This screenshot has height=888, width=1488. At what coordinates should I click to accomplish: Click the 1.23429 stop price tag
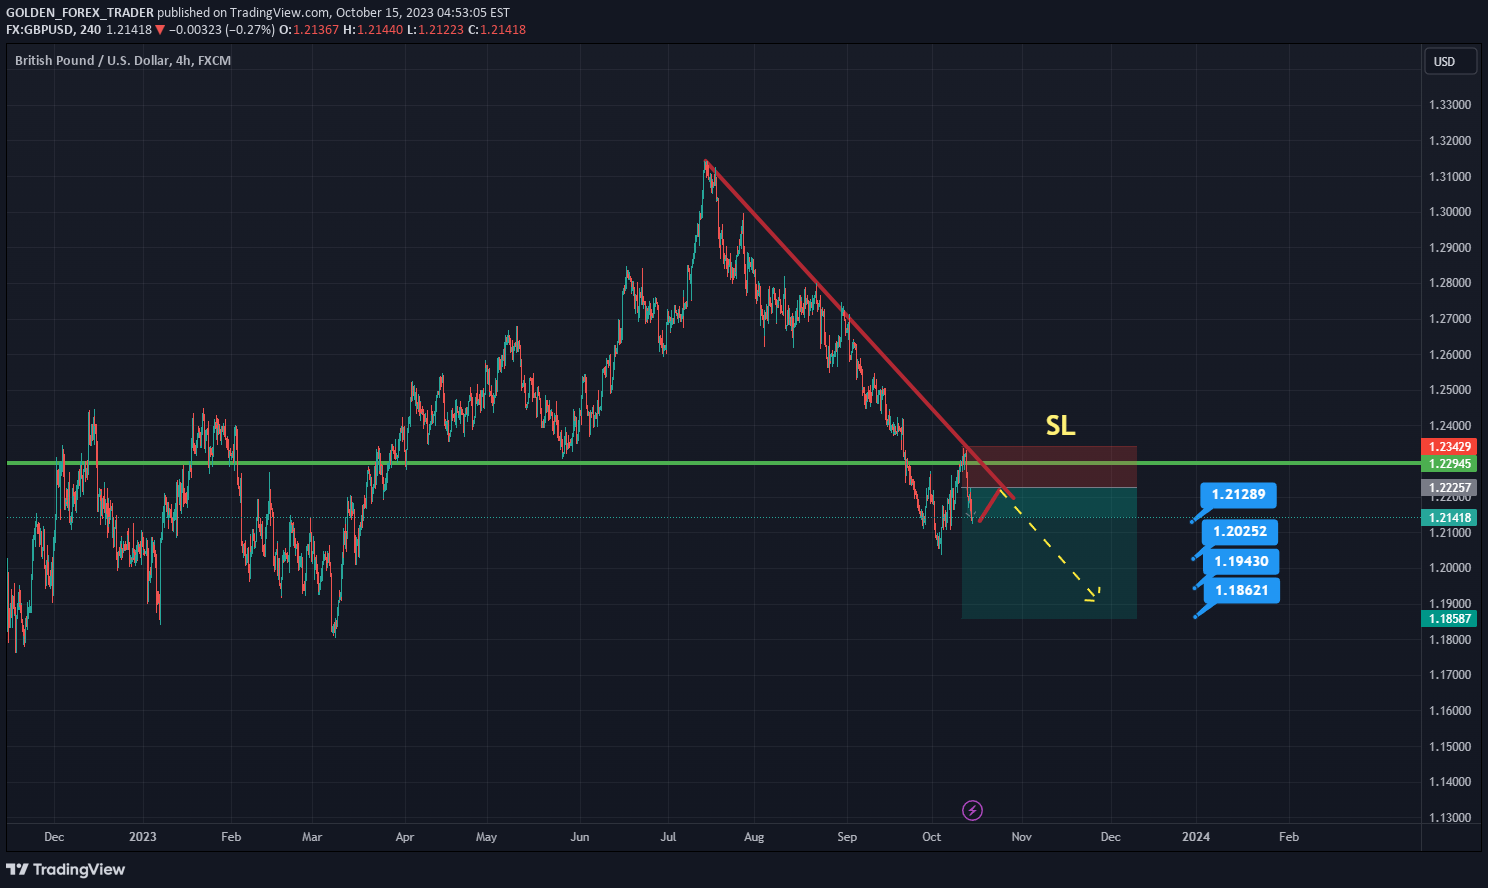pos(1449,447)
